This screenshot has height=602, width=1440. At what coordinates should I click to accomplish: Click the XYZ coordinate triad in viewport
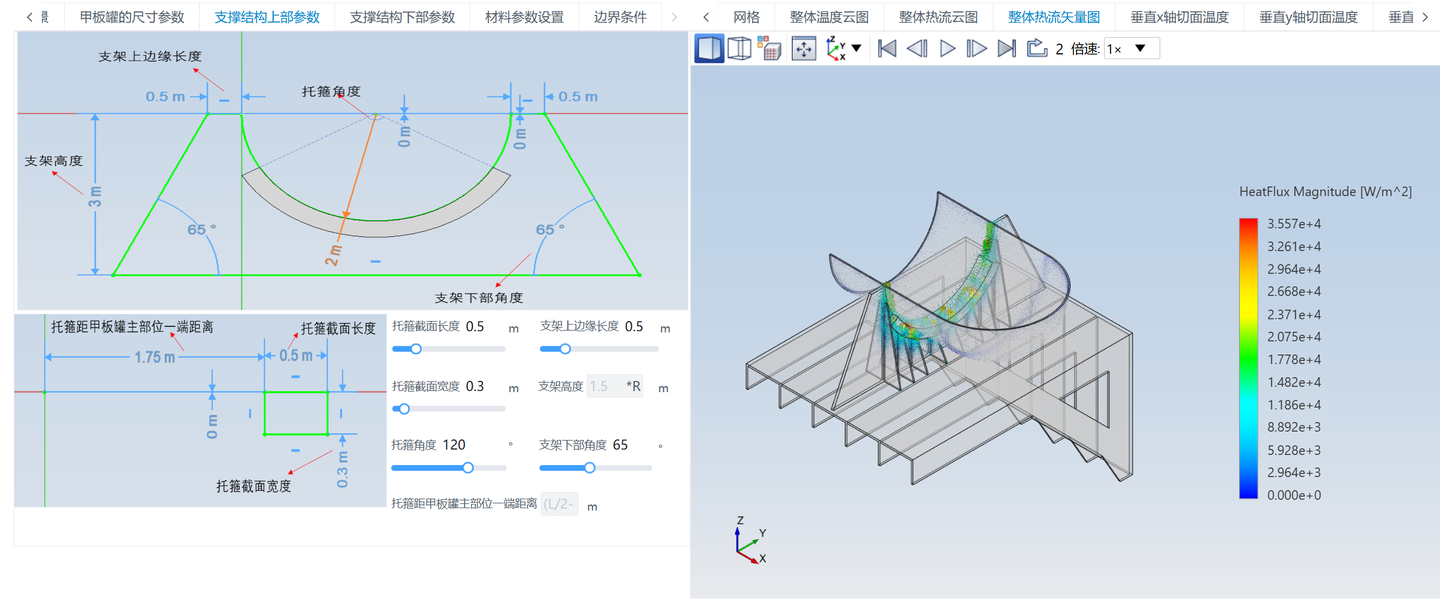click(749, 540)
